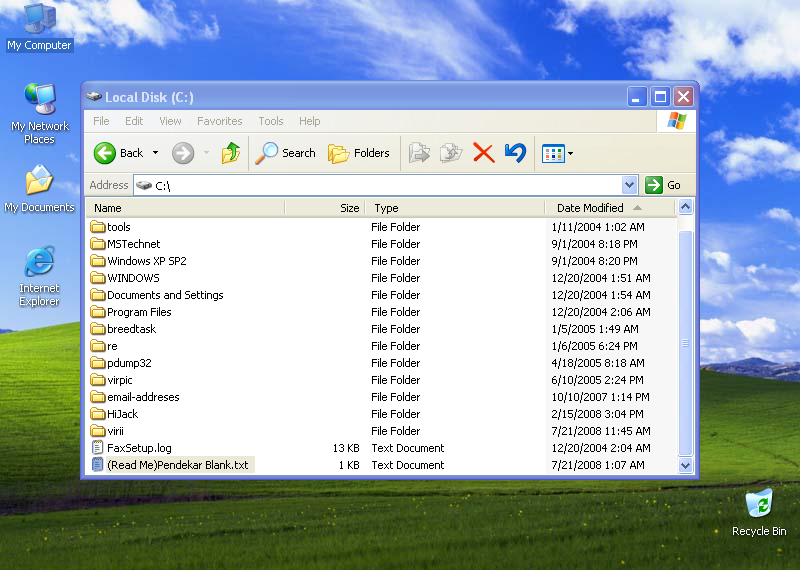
Task: Open the Tools menu
Action: [271, 121]
